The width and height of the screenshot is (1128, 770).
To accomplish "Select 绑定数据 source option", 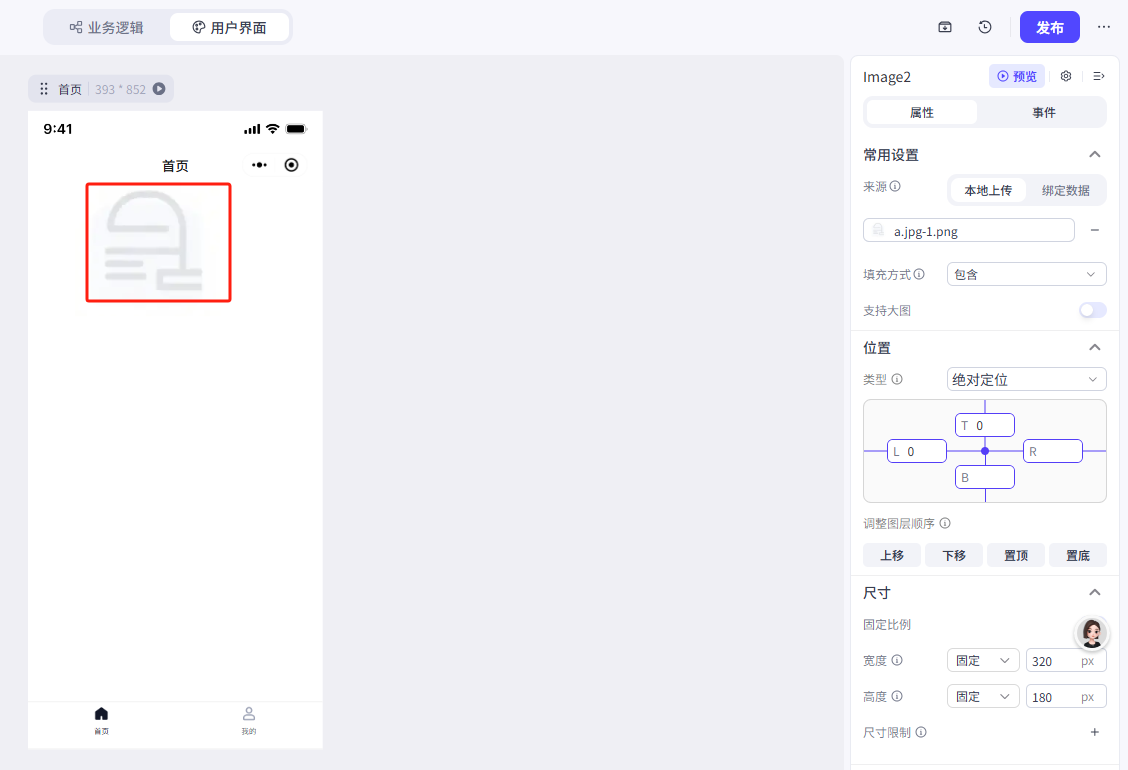I will pos(1066,190).
